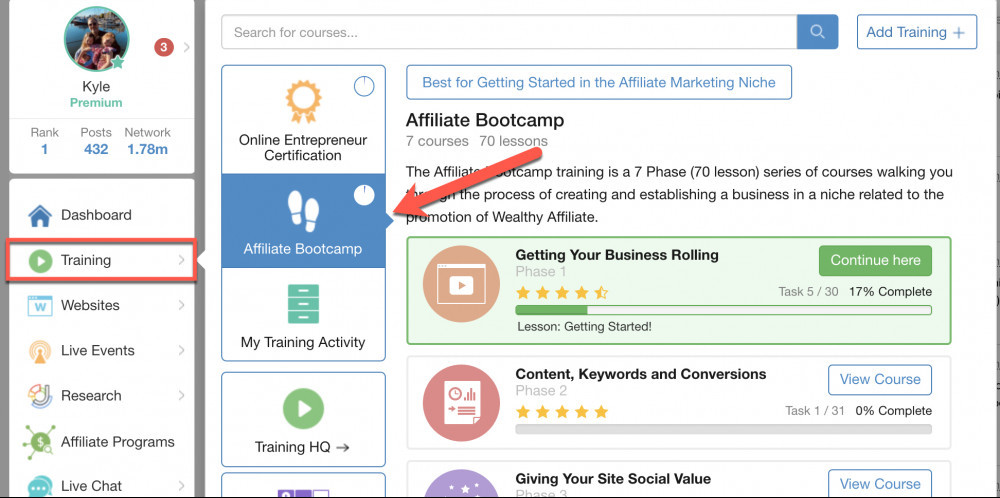Click the magnifier search button
Screen dimensions: 1000x498
[x=817, y=32]
